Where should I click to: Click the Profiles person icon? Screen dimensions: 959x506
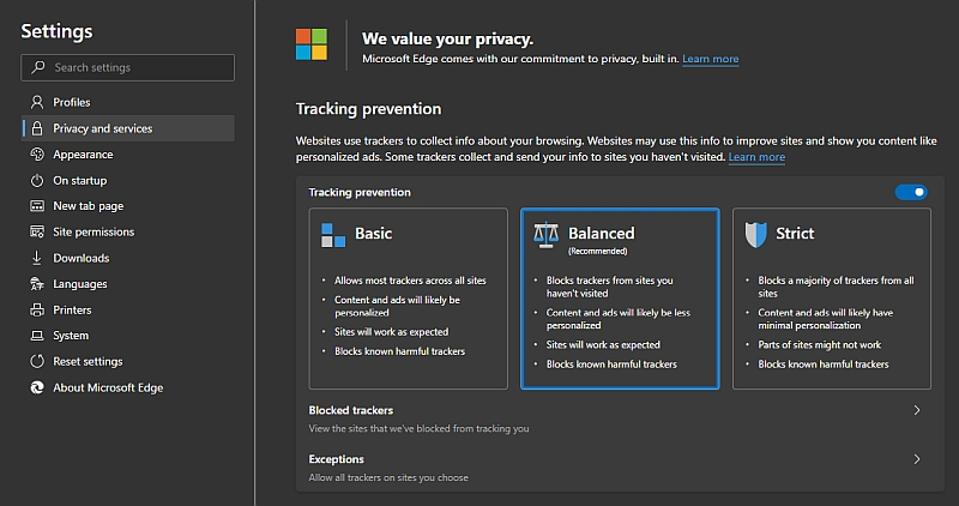tap(37, 102)
